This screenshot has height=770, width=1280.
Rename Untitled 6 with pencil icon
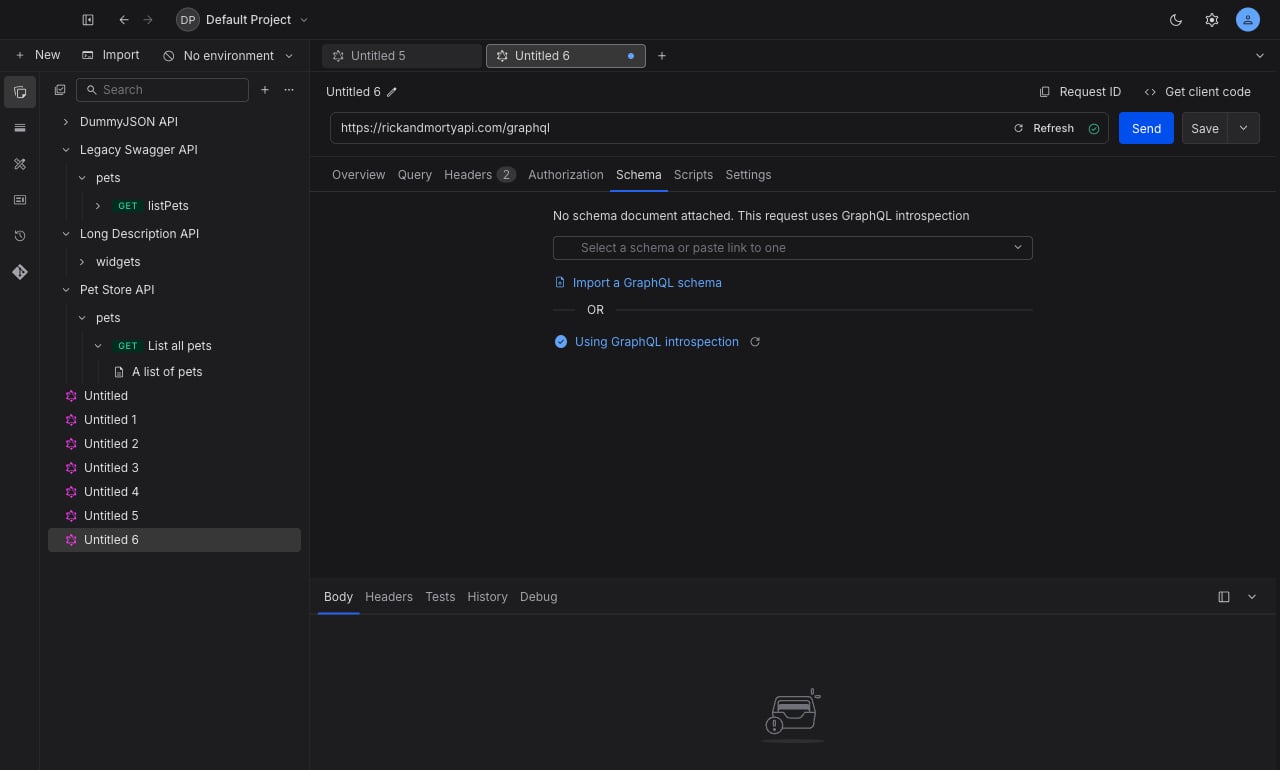tap(392, 92)
